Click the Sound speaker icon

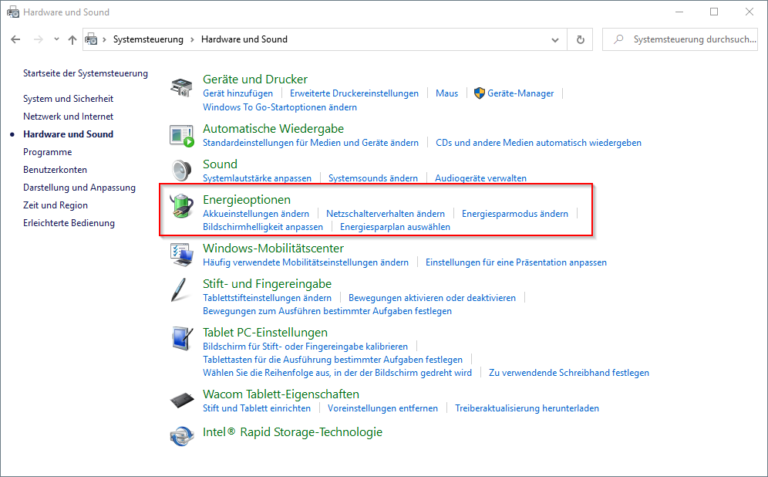click(181, 170)
